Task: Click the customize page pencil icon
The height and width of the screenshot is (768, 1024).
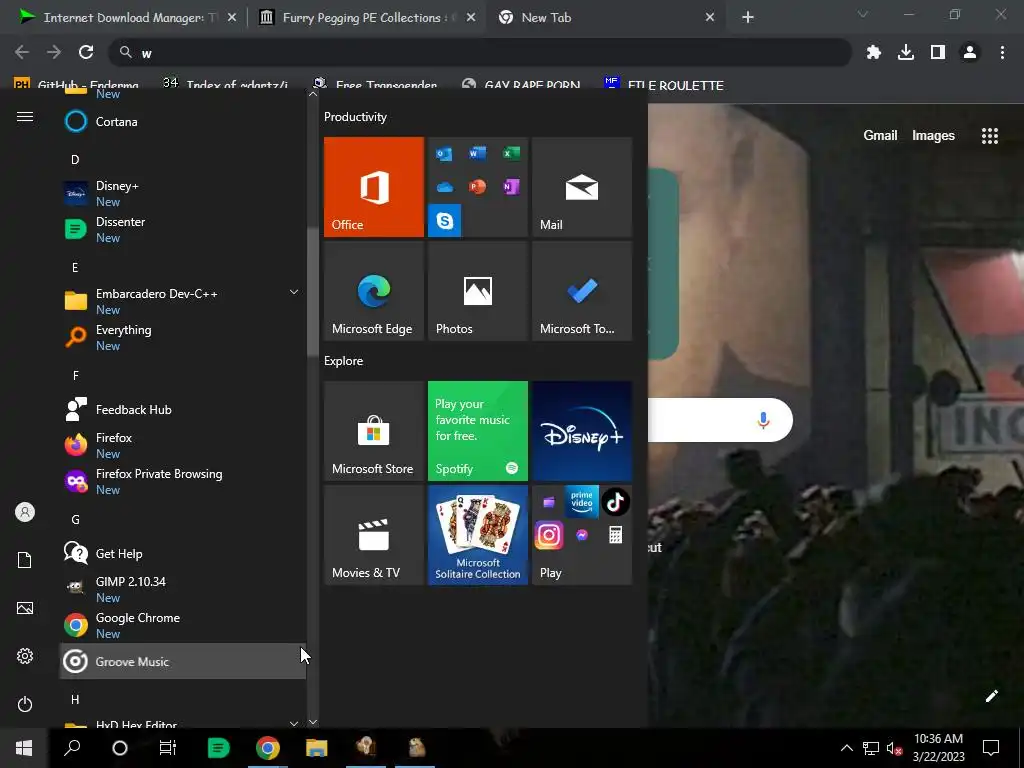Action: pos(991,696)
